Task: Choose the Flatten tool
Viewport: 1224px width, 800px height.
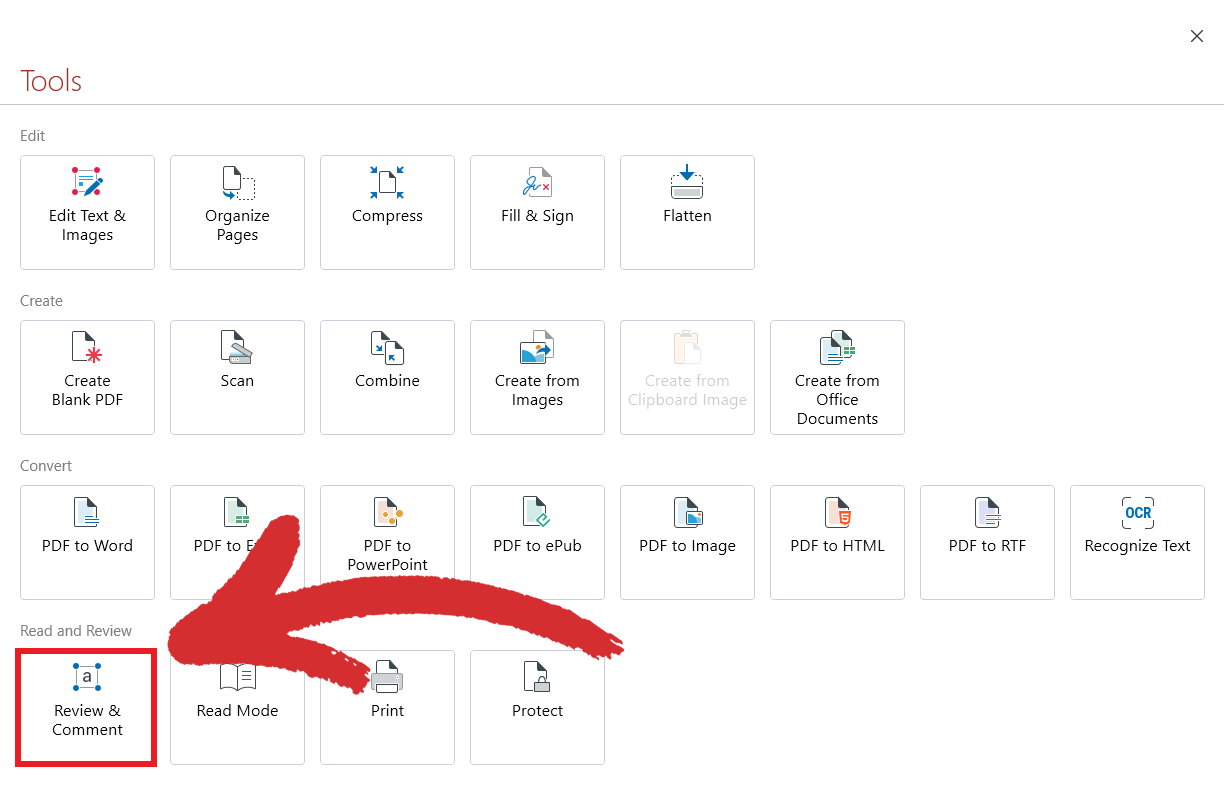Action: click(x=687, y=212)
